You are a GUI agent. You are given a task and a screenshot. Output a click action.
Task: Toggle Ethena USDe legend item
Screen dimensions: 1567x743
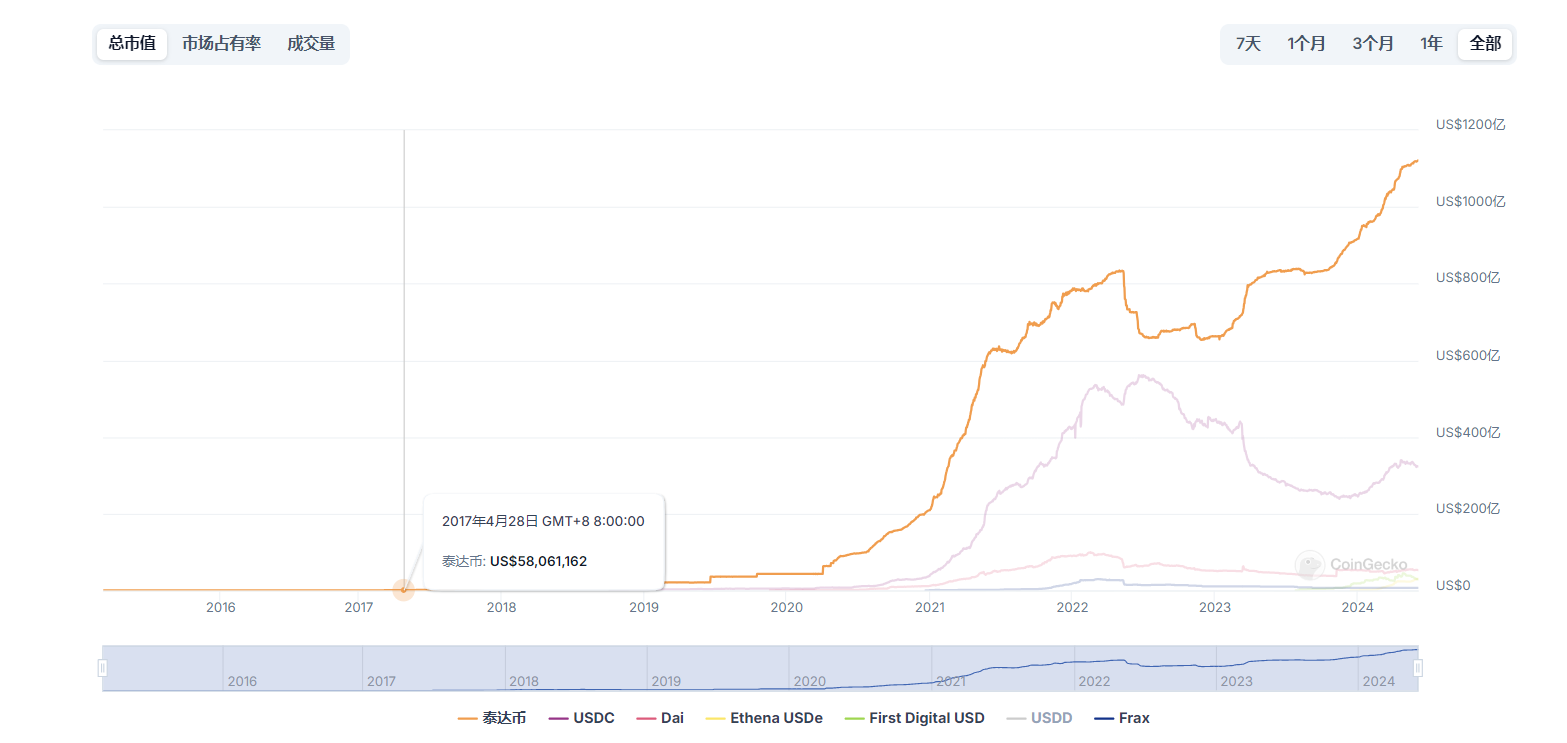tap(764, 718)
